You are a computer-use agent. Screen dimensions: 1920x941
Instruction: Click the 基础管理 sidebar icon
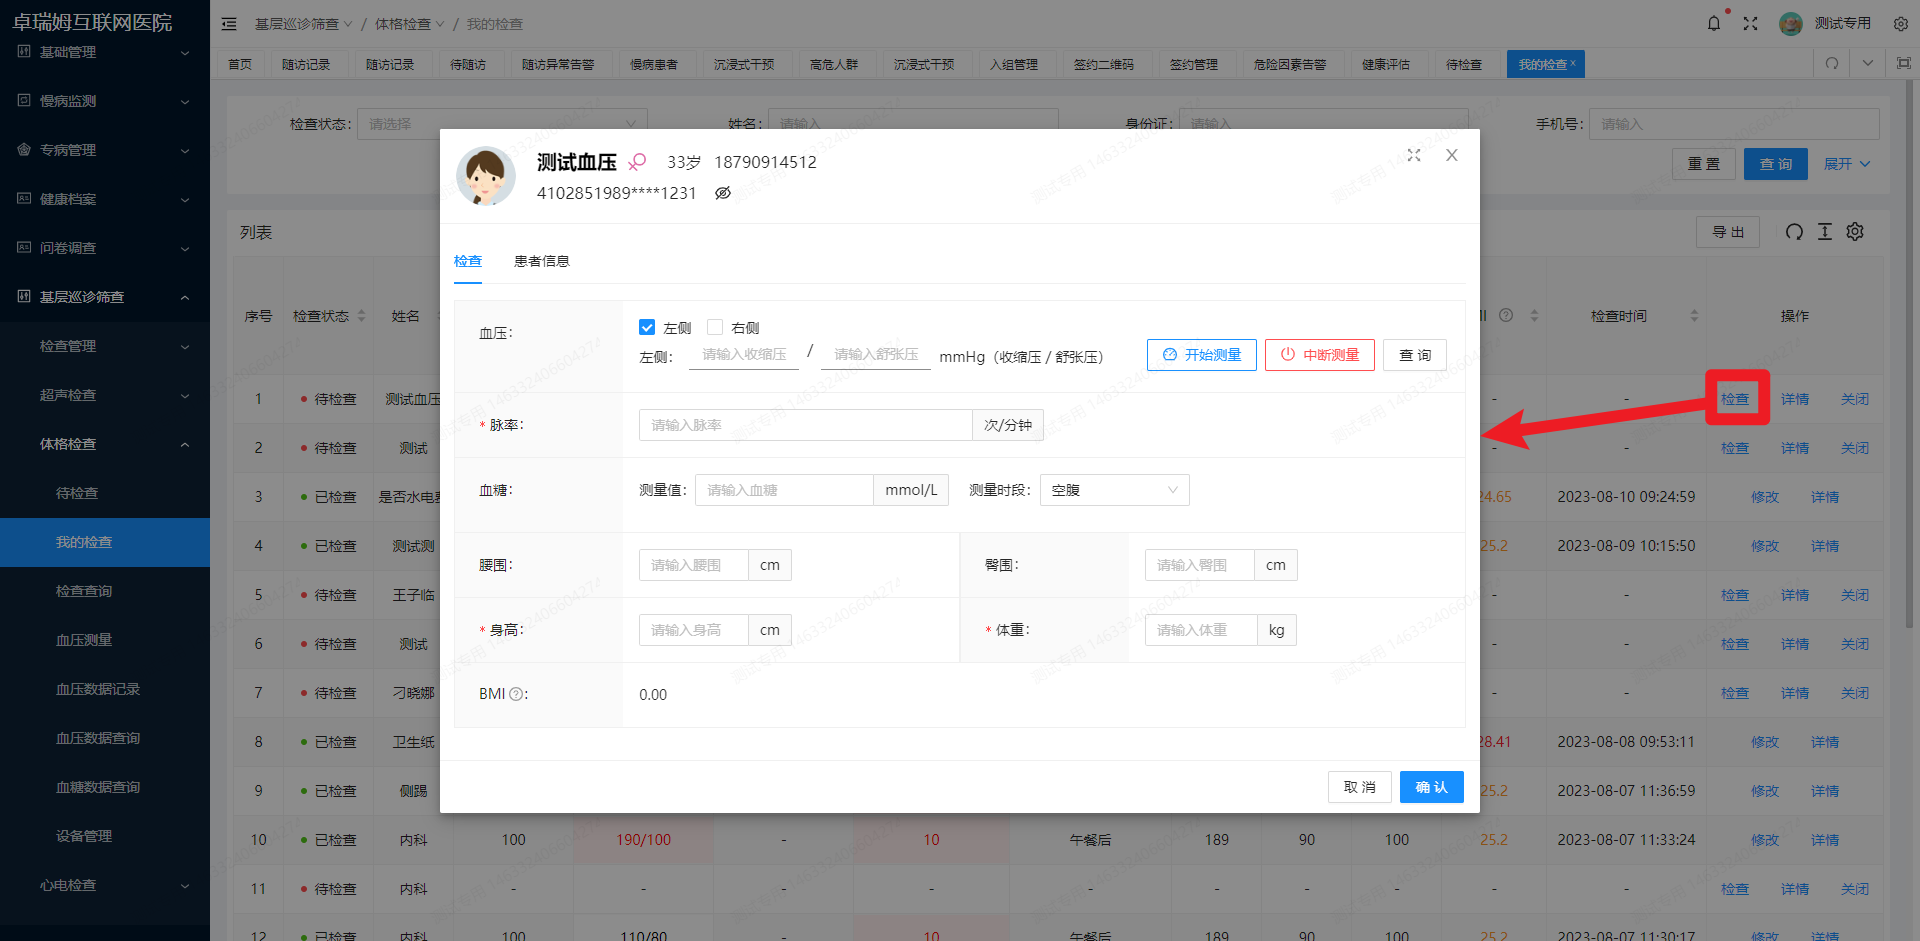(24, 51)
